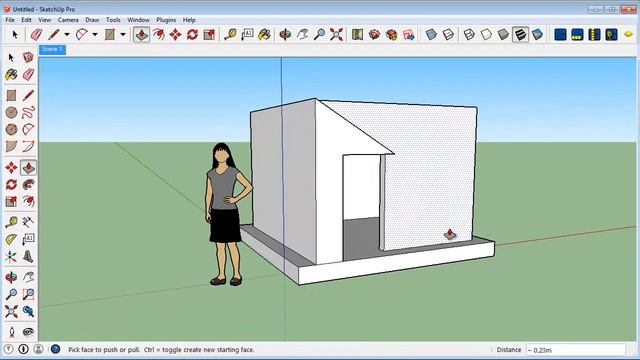
Task: Open the Plugins menu
Action: [x=166, y=20]
